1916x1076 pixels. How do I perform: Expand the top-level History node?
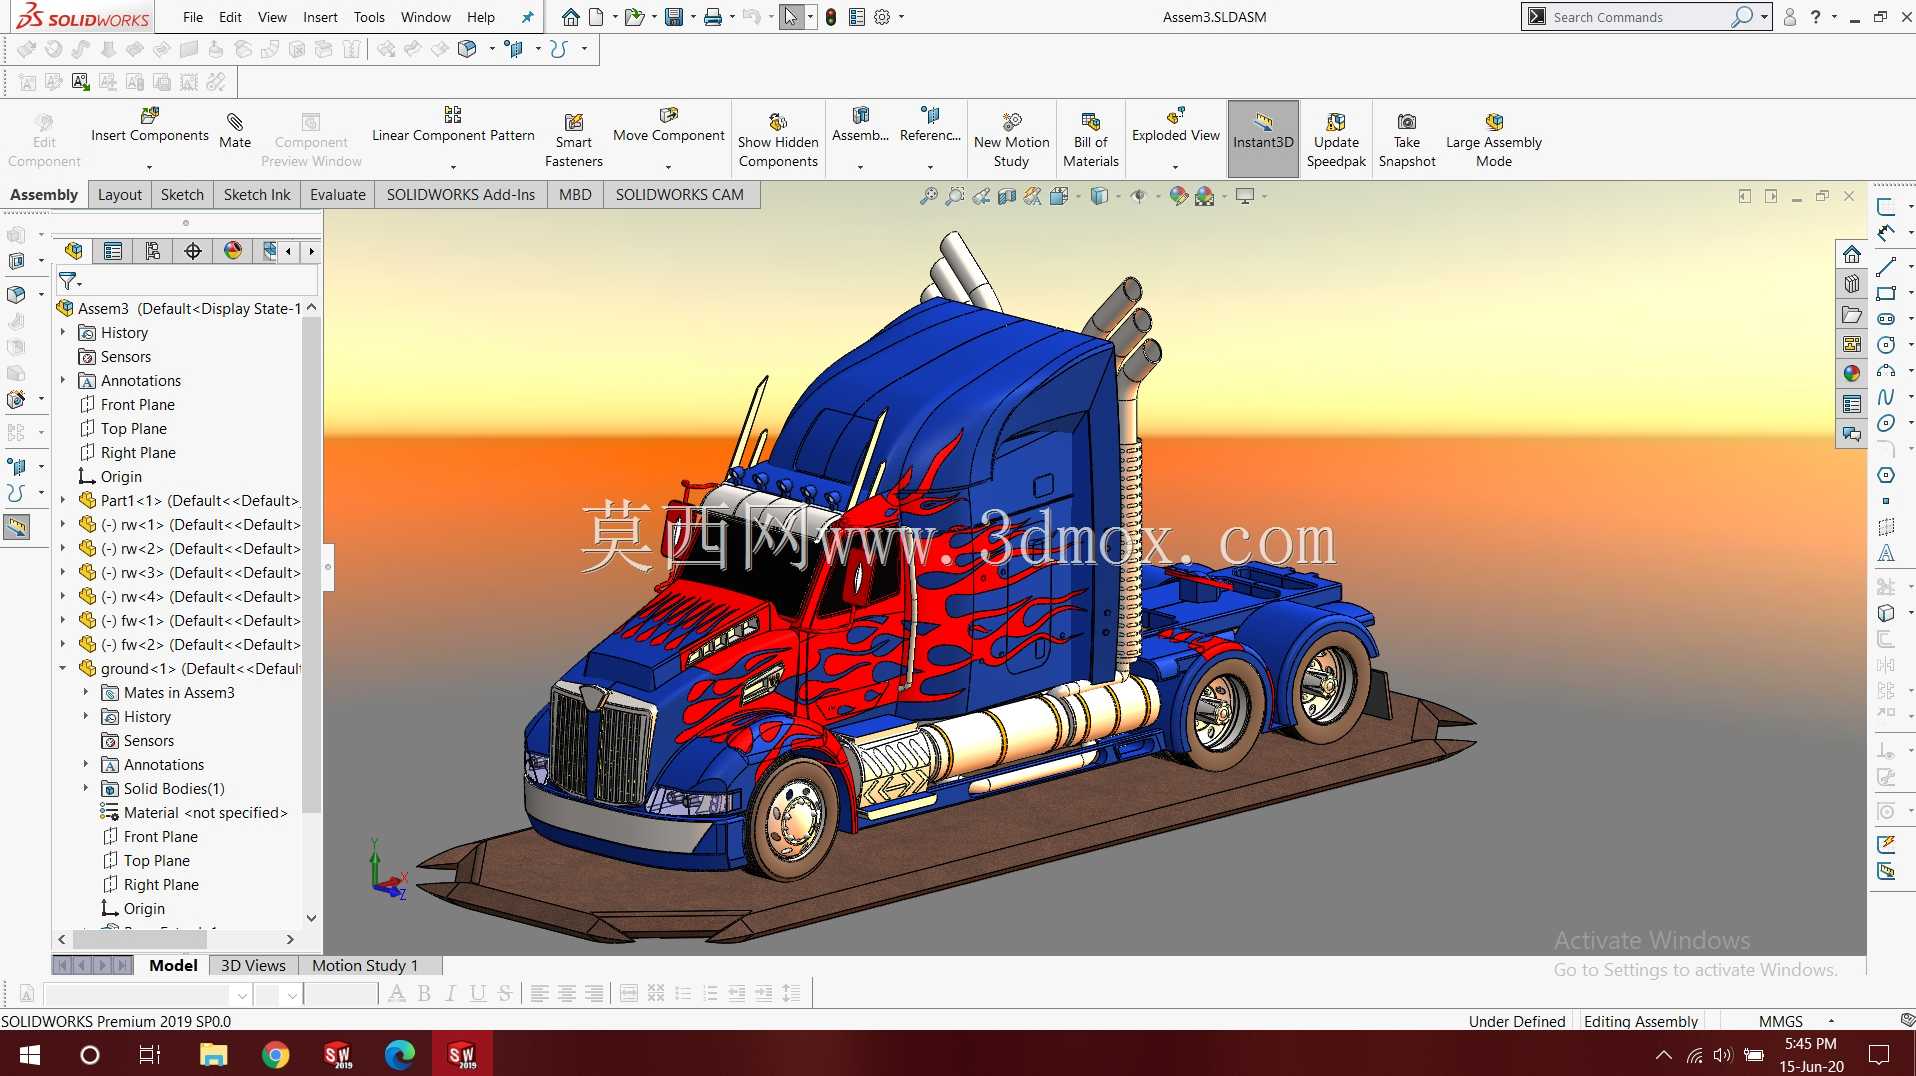(x=63, y=332)
